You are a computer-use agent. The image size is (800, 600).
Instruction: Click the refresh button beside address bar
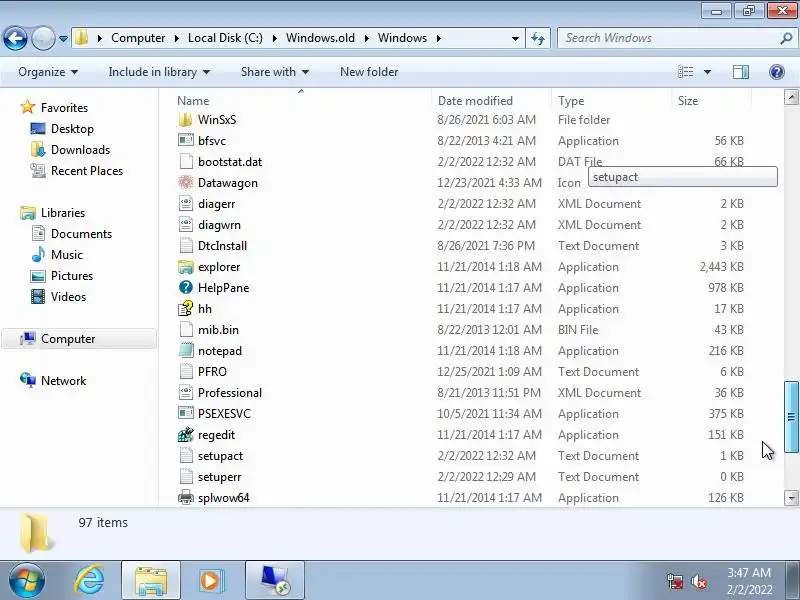coord(538,38)
